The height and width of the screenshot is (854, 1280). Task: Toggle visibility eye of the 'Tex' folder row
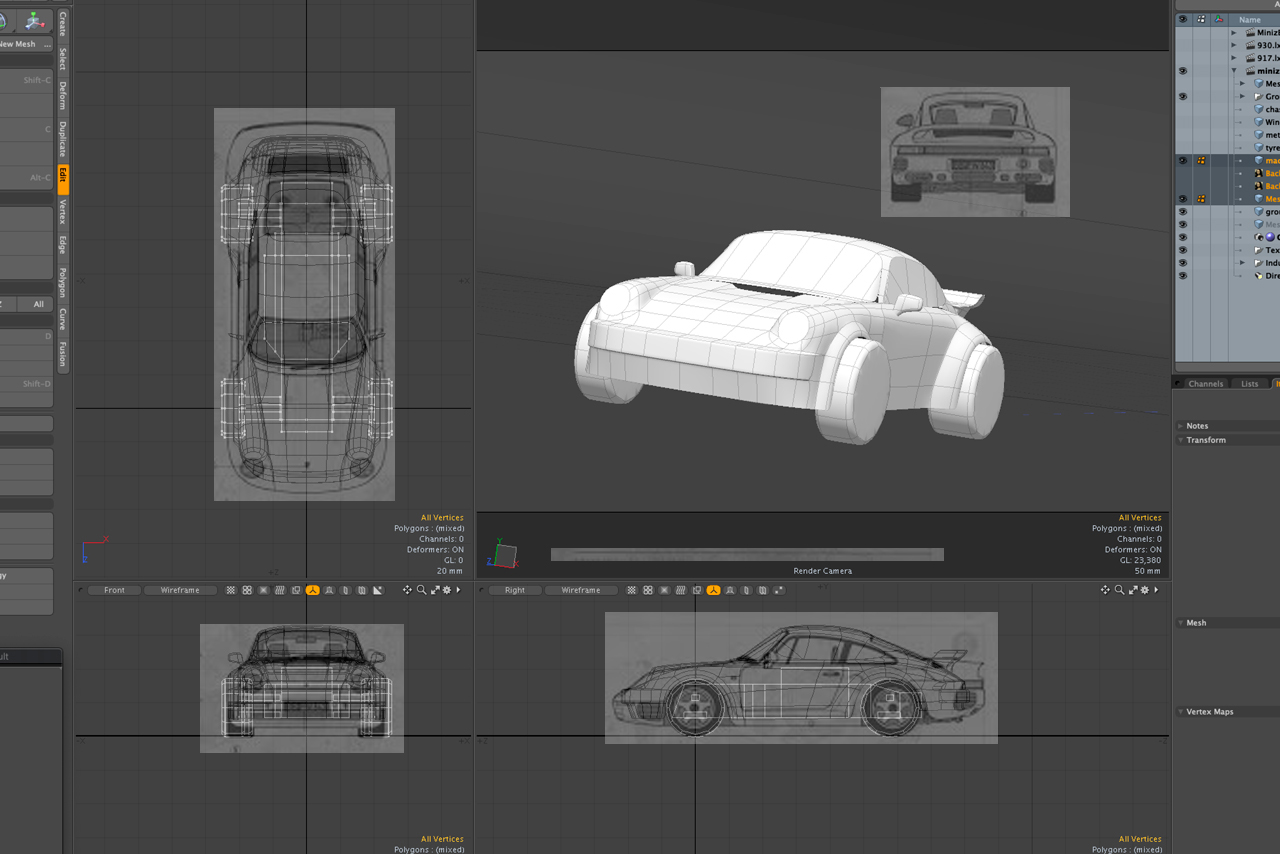pyautogui.click(x=1183, y=250)
